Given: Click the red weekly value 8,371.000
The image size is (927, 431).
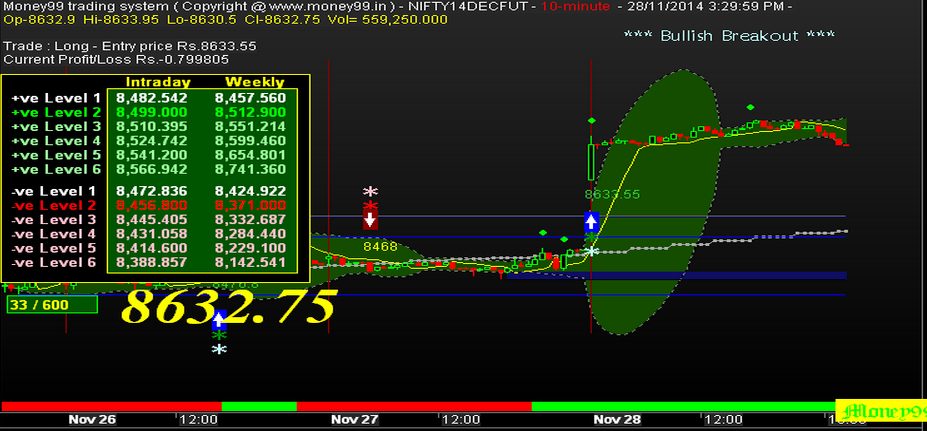Looking at the screenshot, I should [251, 206].
